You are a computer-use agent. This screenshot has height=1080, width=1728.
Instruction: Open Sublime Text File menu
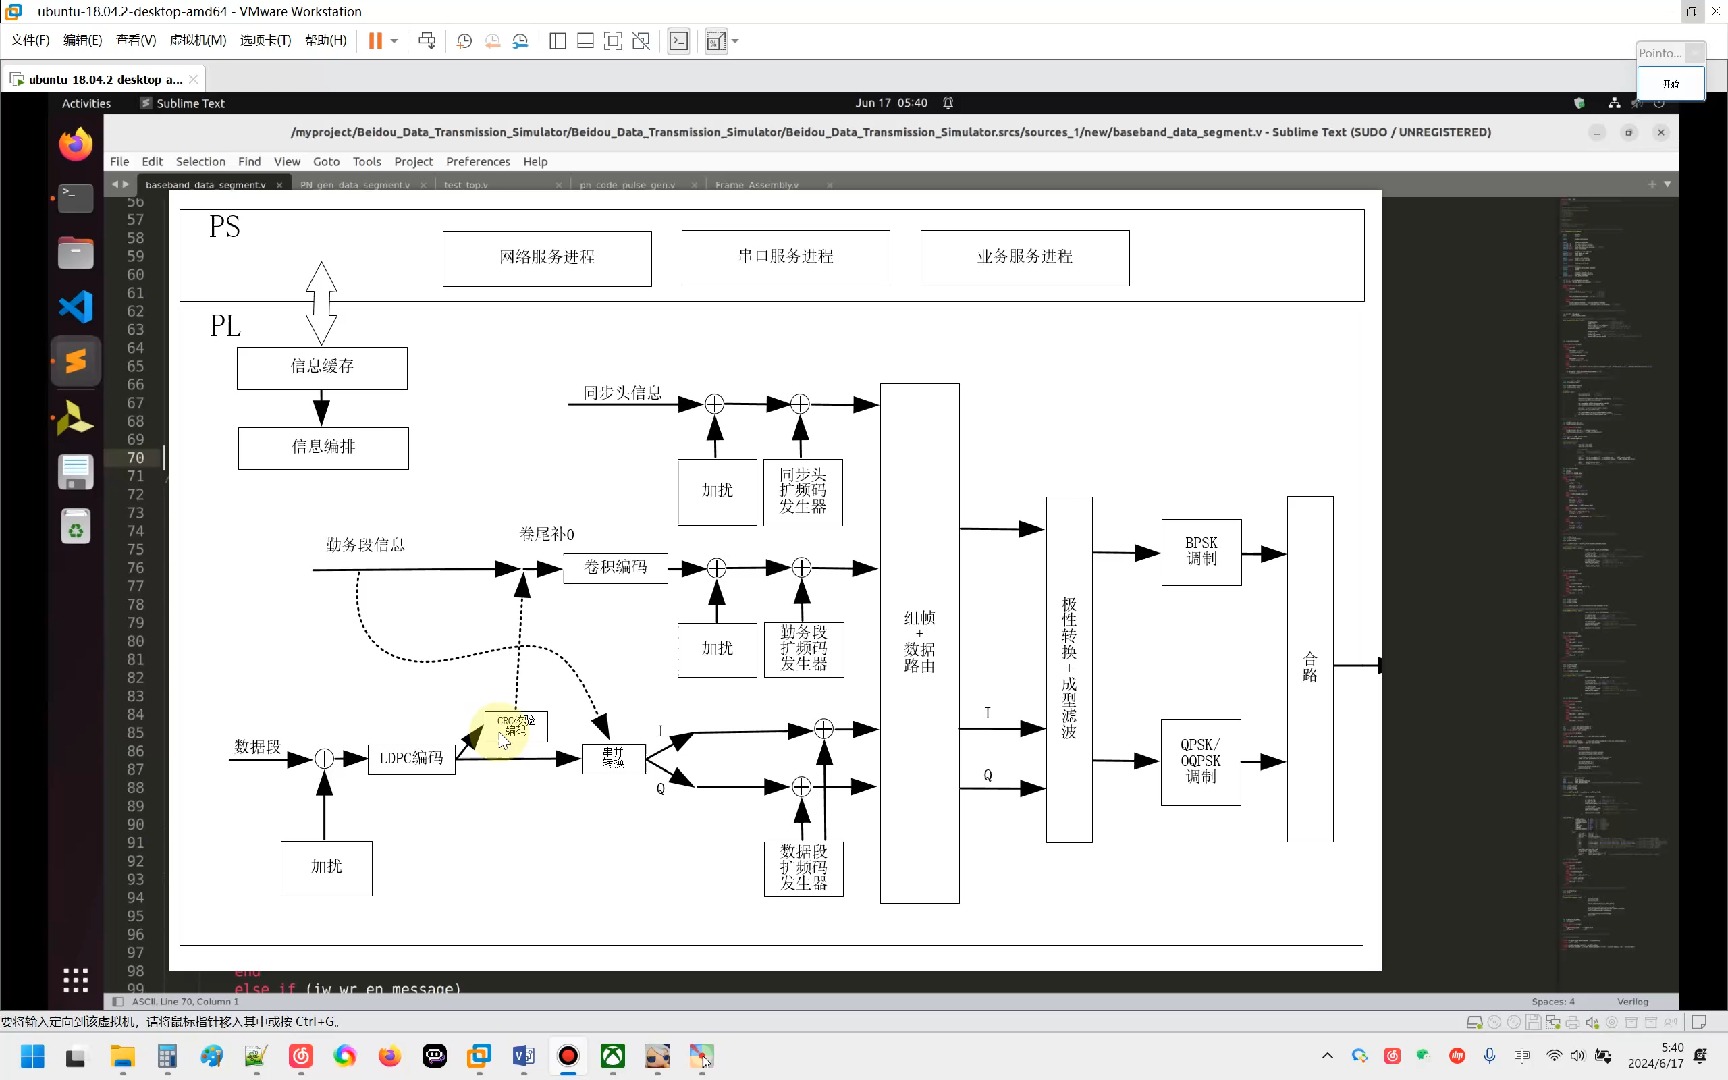click(120, 161)
